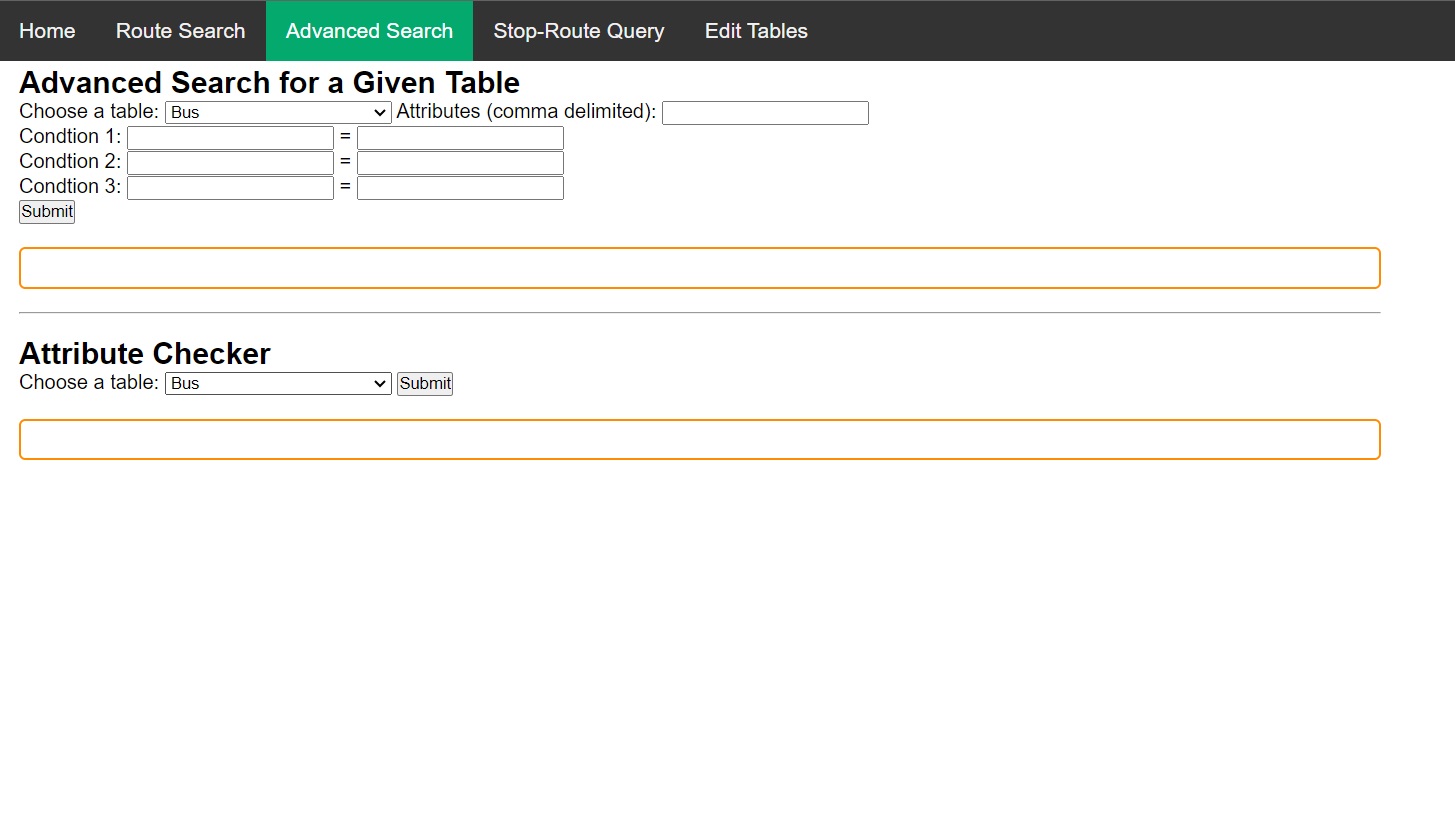
Task: Click the orange results box under Advanced Search
Action: (699, 267)
